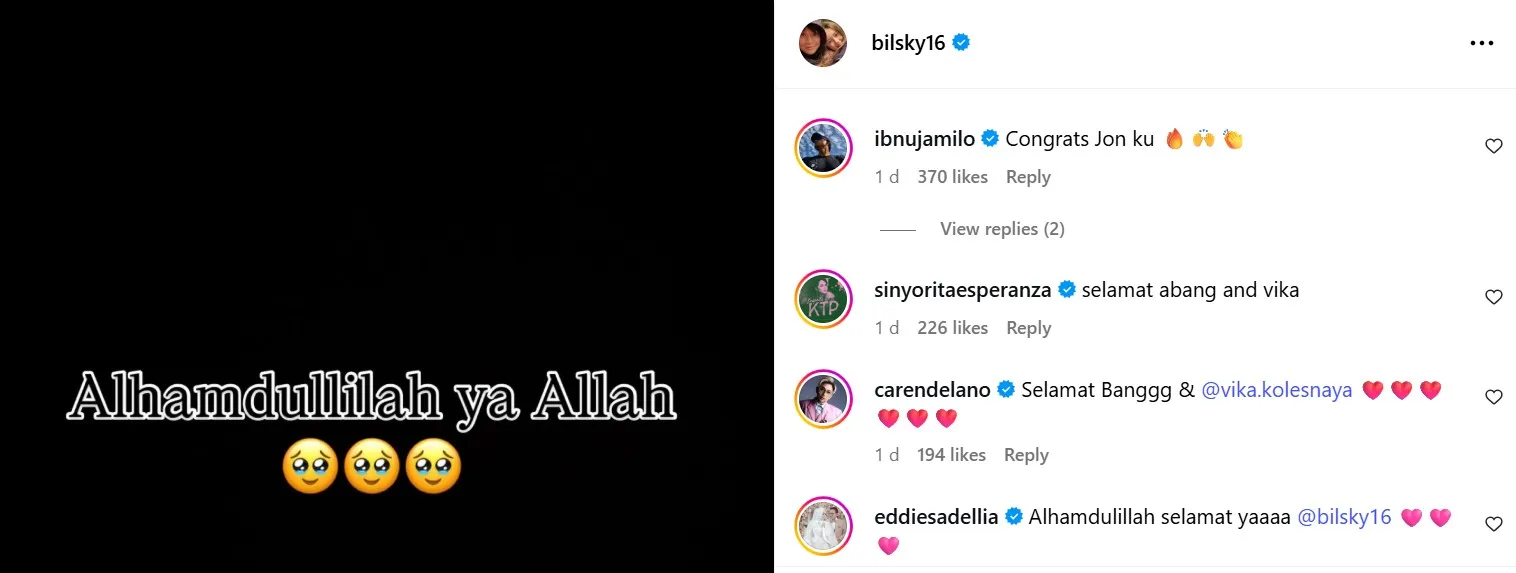Open the @bilsky16 mention in eddiesadellia's comment
Viewport: 1516px width, 573px height.
click(1344, 517)
